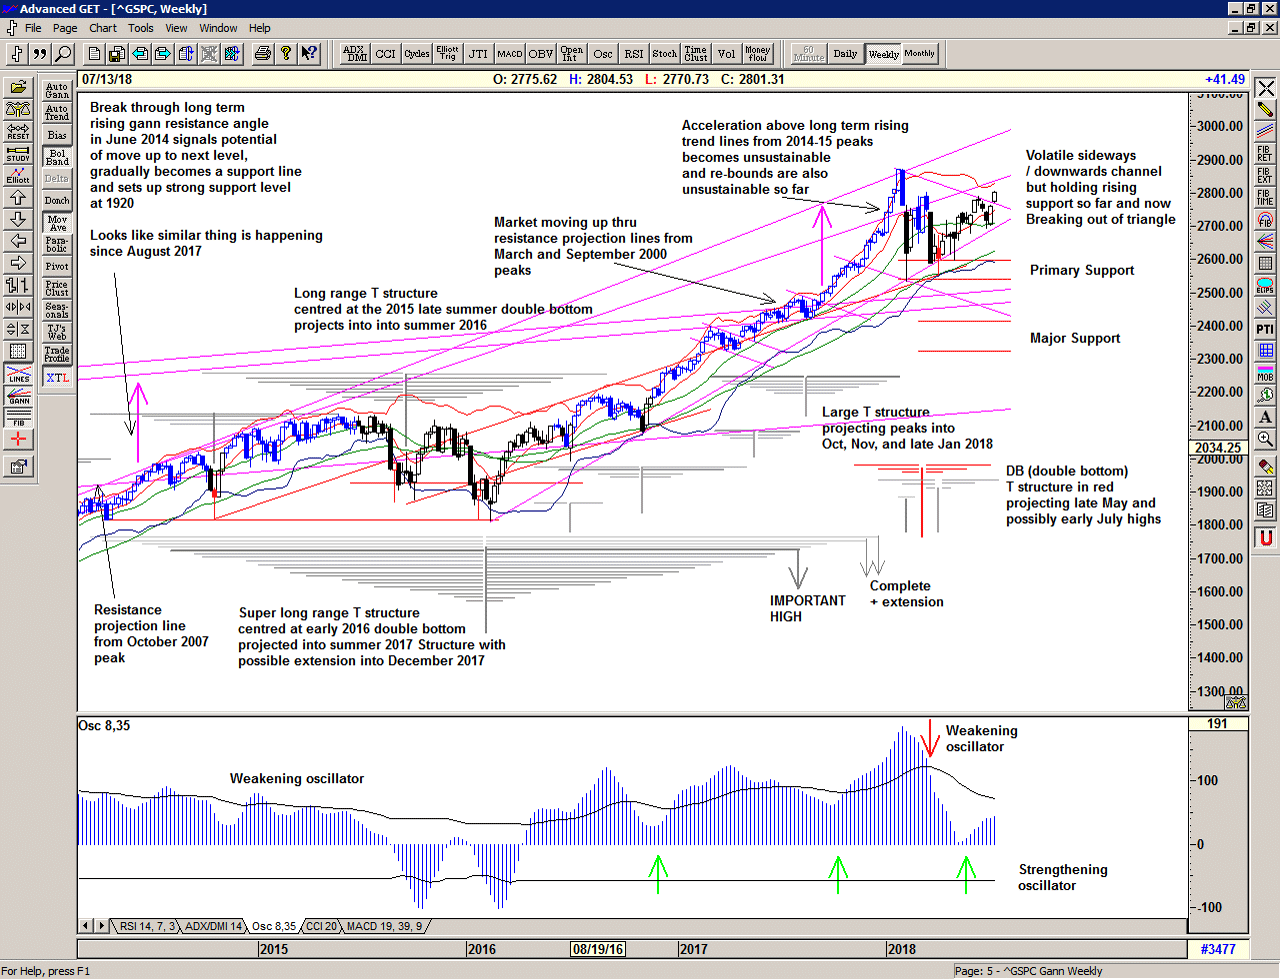Choose the Ellipse drawing tool

tap(1265, 285)
